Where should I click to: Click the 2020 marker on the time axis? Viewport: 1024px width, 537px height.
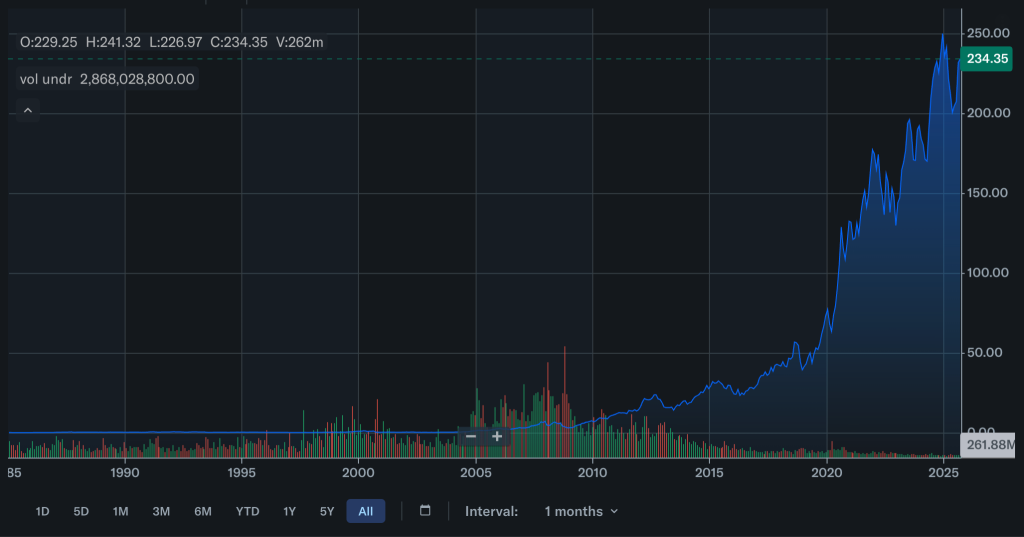pos(827,472)
